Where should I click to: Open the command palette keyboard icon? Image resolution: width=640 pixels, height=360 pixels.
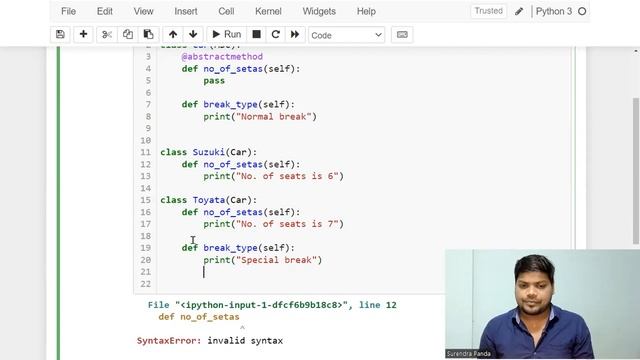(402, 35)
